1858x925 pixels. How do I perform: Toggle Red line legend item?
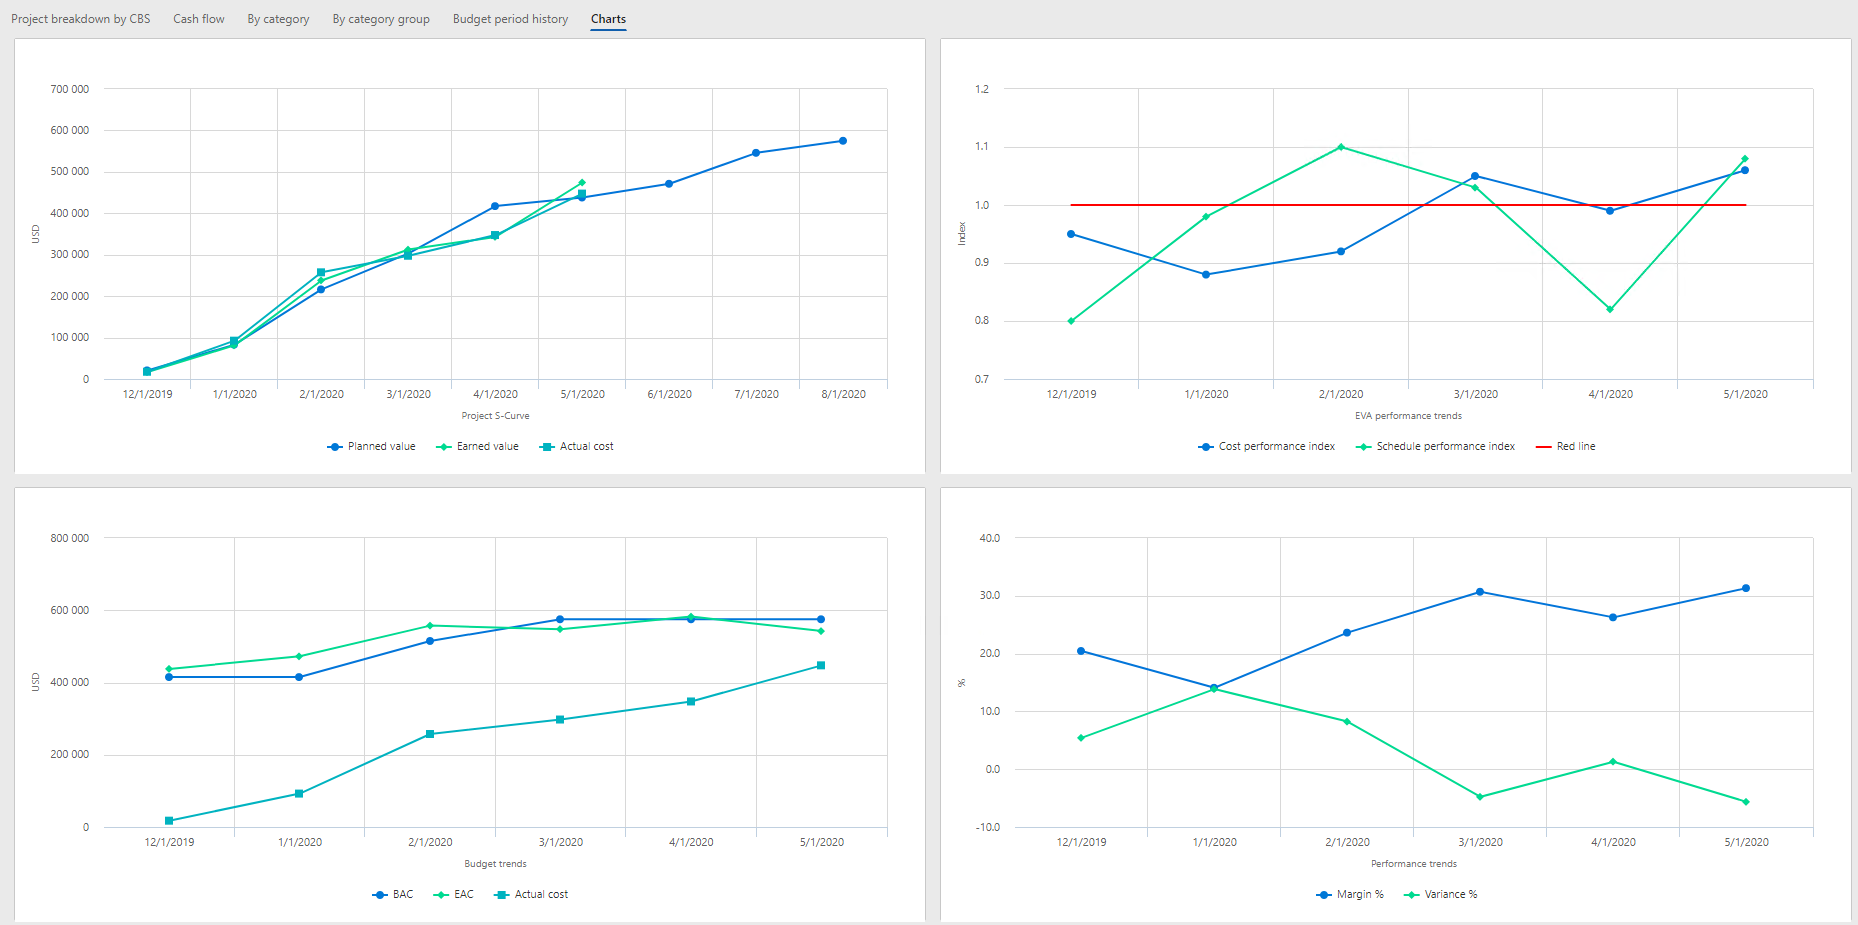(x=1565, y=447)
